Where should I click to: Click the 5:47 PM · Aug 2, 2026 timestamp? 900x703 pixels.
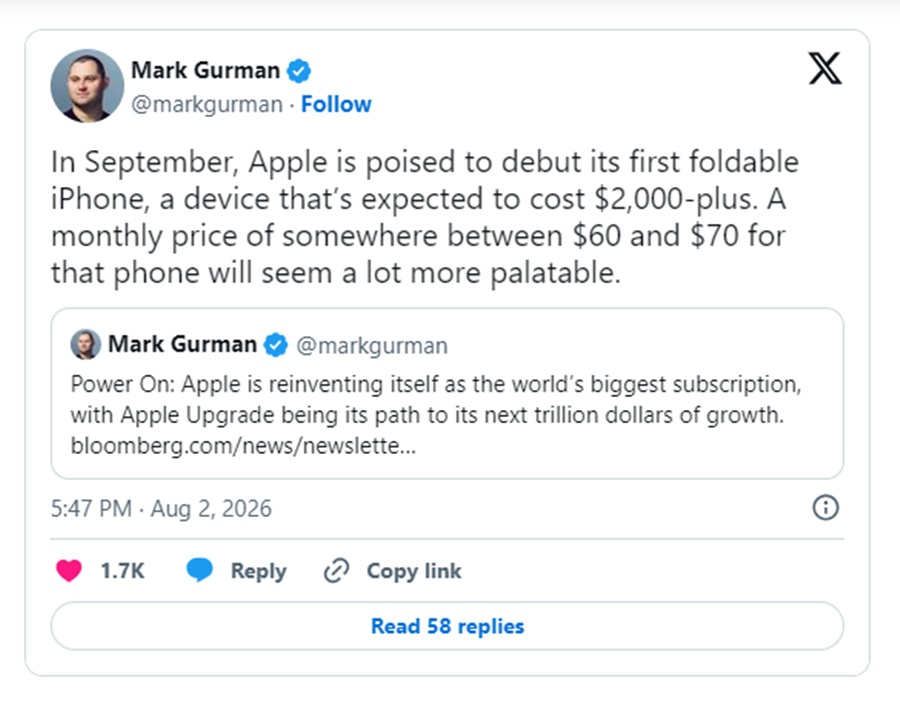(x=161, y=508)
